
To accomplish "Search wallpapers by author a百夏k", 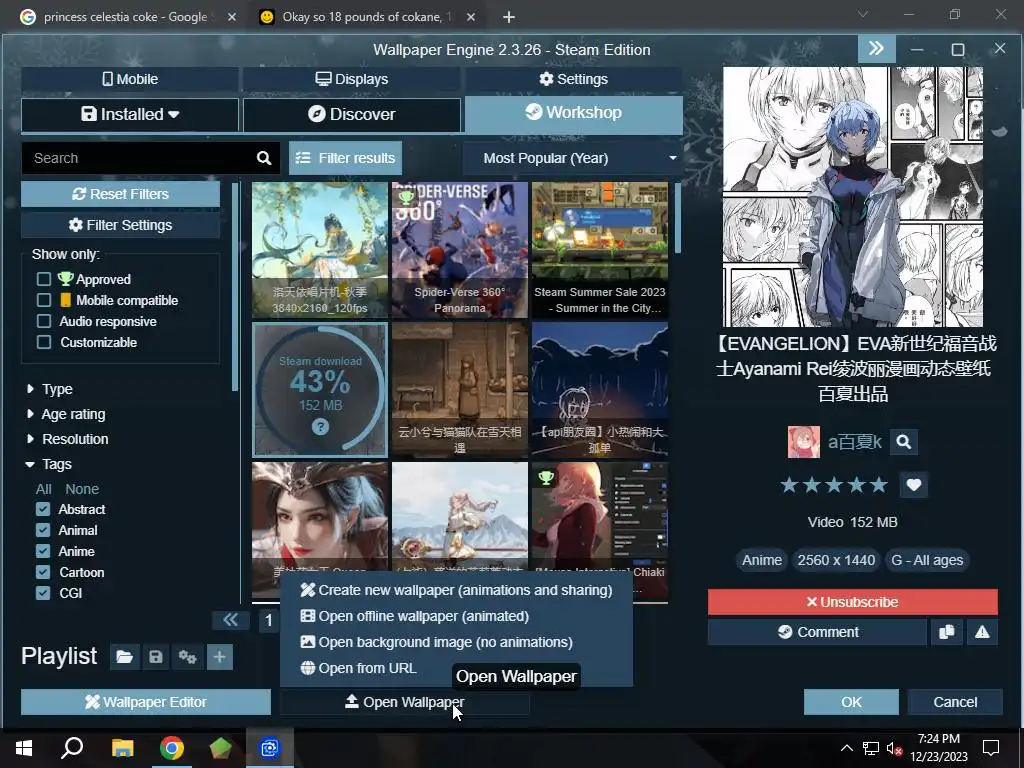I will pos(904,442).
